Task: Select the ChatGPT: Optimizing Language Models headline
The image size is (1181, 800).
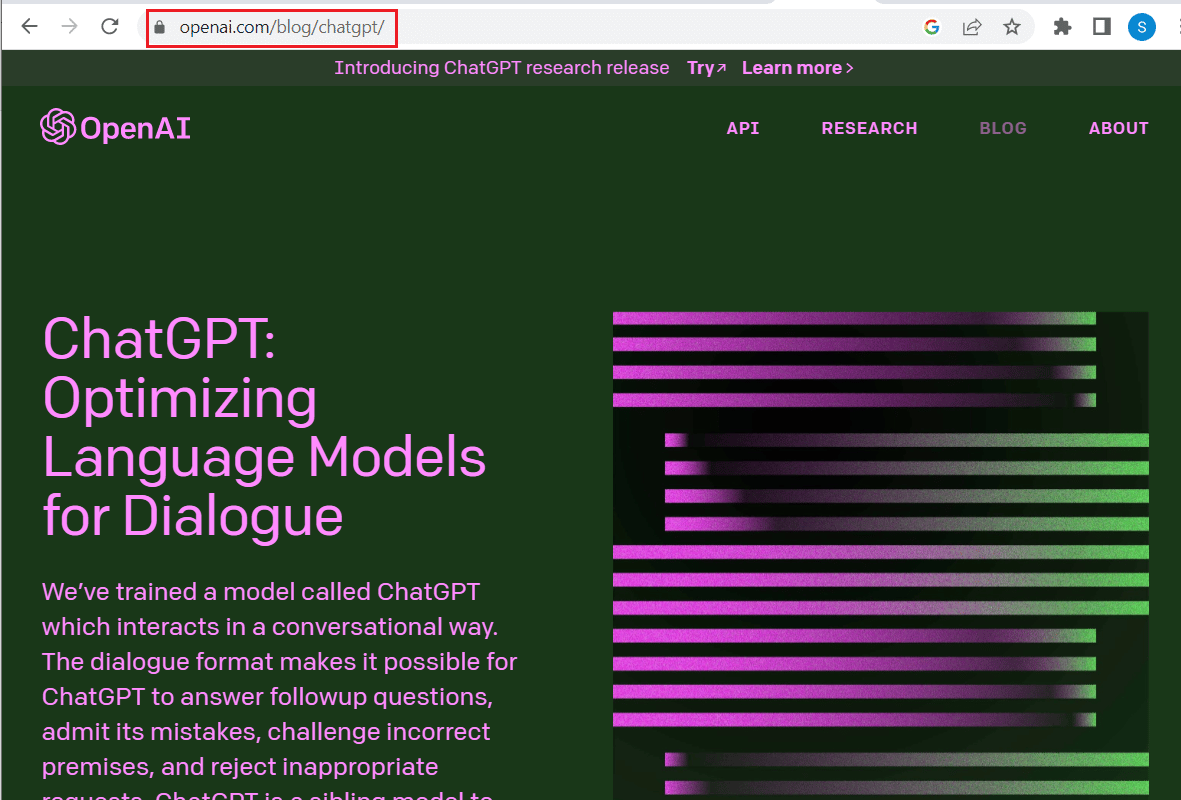Action: 264,426
